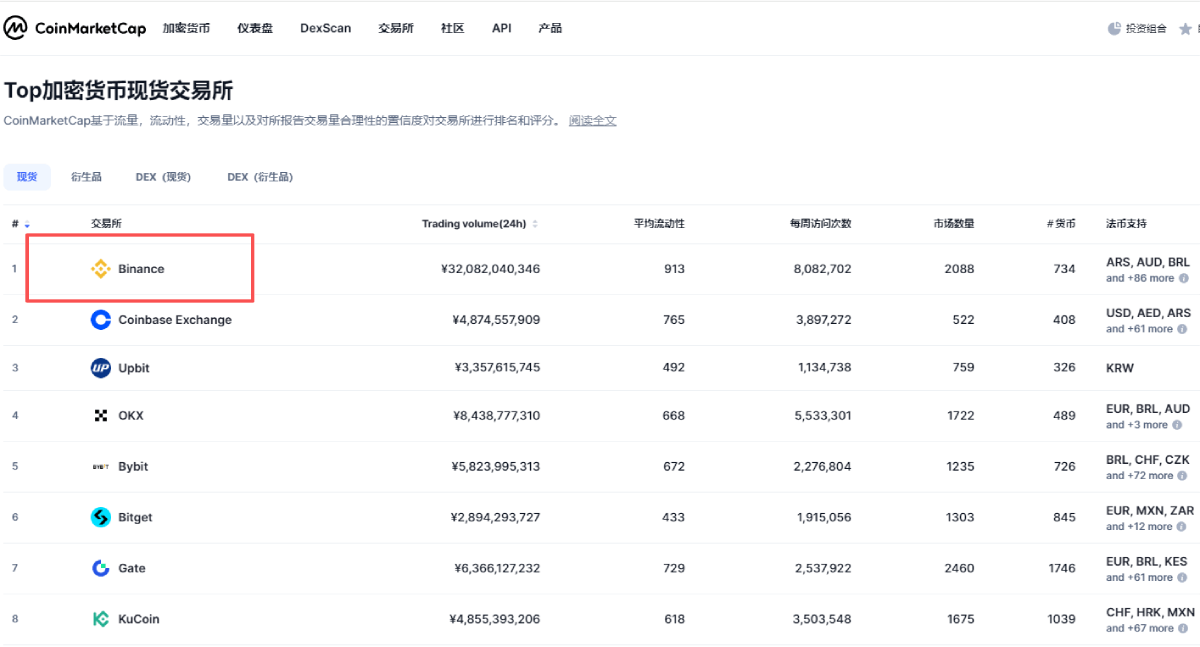
Task: Click the 平均流动性 column header
Action: pyautogui.click(x=660, y=224)
